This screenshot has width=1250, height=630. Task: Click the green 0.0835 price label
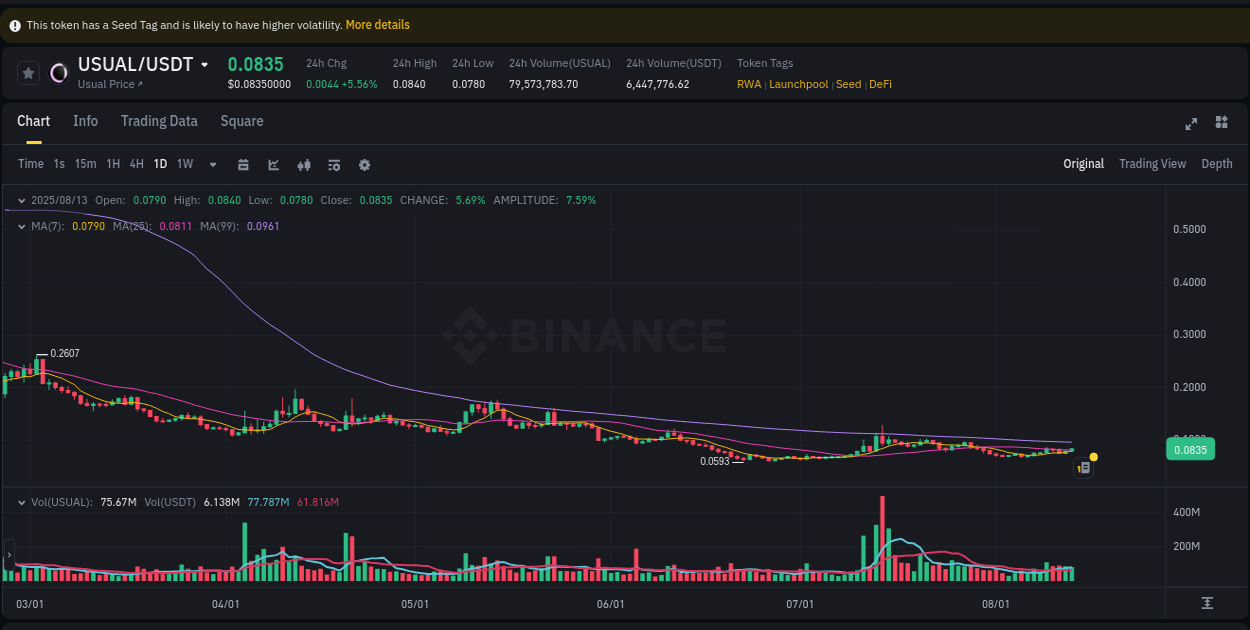pyautogui.click(x=1189, y=449)
